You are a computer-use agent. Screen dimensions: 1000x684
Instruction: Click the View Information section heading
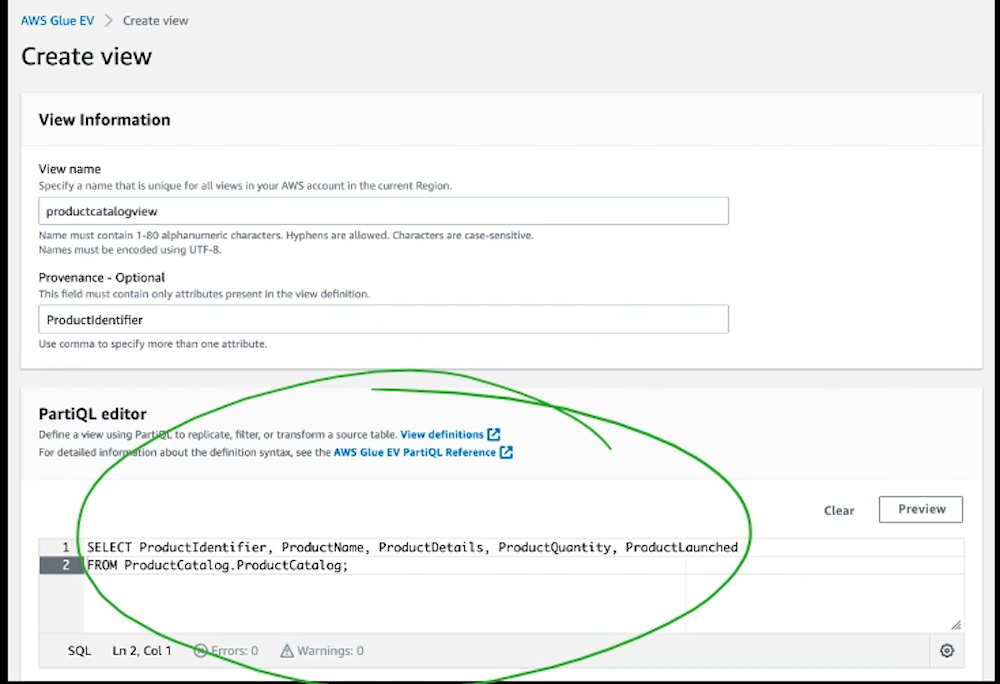click(x=104, y=120)
